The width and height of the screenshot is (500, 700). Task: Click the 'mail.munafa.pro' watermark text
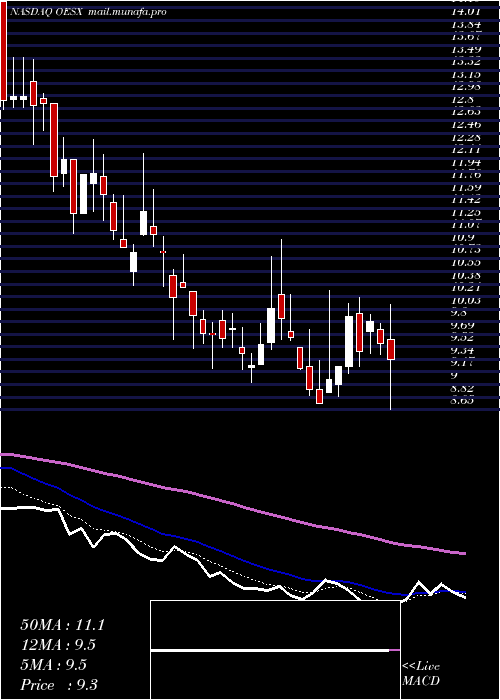(x=127, y=12)
